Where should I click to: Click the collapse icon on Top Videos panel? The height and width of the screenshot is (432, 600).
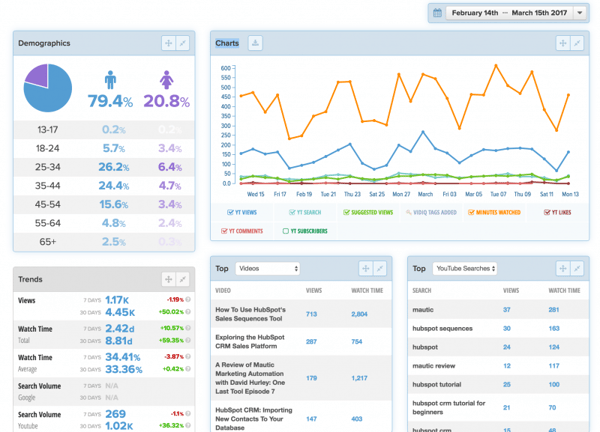point(380,269)
